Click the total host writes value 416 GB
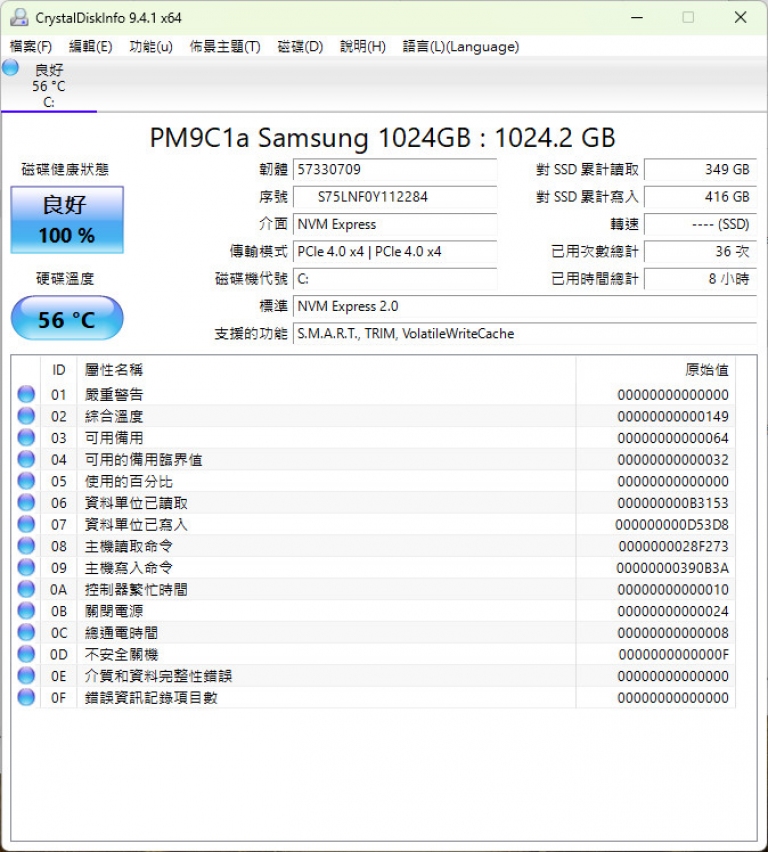The width and height of the screenshot is (768, 852). coord(700,197)
